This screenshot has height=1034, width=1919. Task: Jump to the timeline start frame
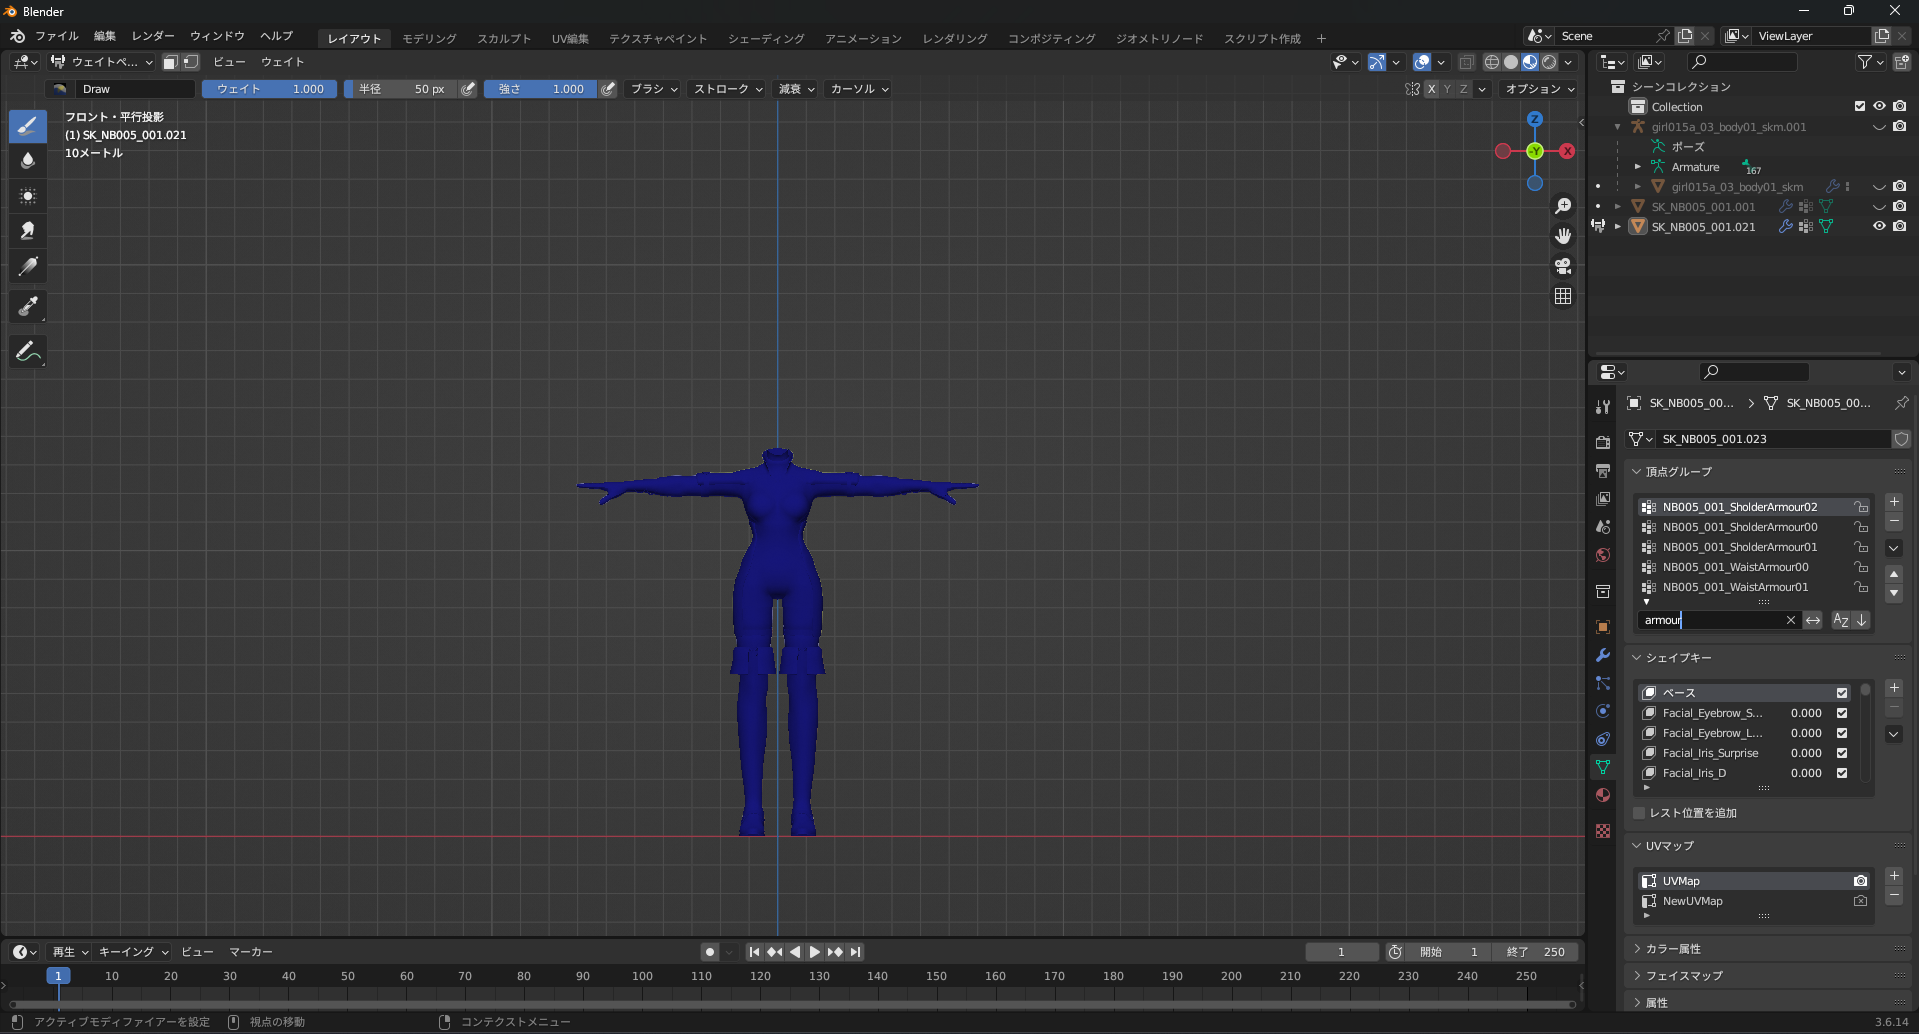[x=754, y=952]
